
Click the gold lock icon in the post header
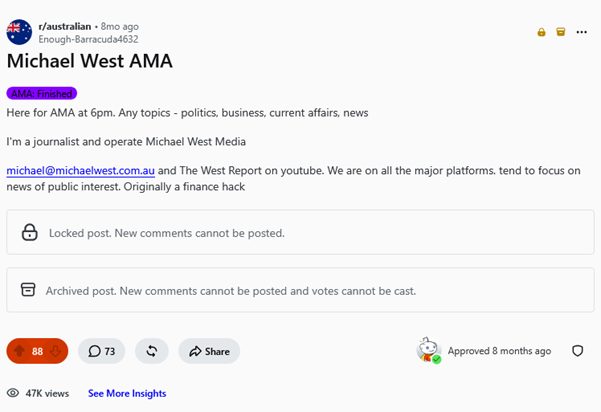click(541, 32)
